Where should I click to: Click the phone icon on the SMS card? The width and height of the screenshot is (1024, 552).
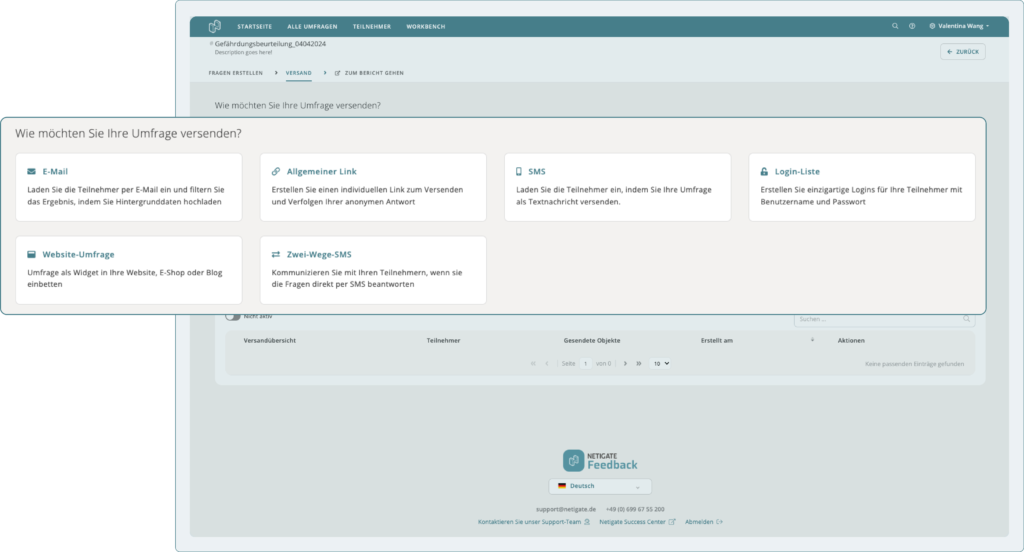coord(519,171)
